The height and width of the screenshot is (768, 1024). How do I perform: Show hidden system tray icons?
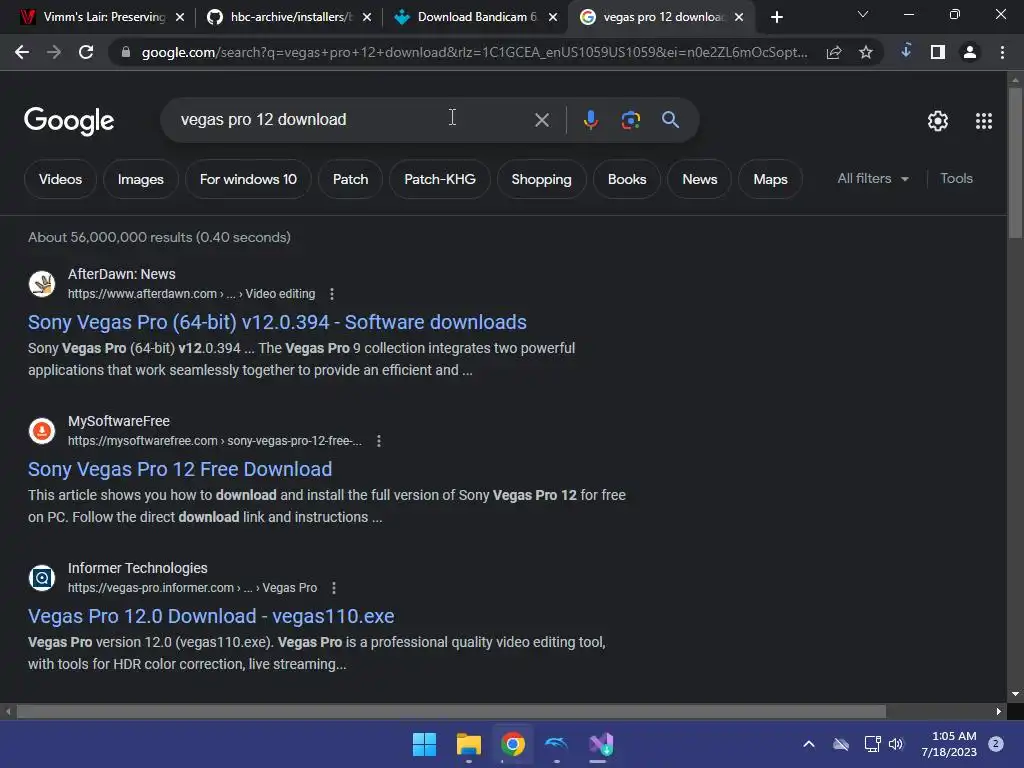808,744
